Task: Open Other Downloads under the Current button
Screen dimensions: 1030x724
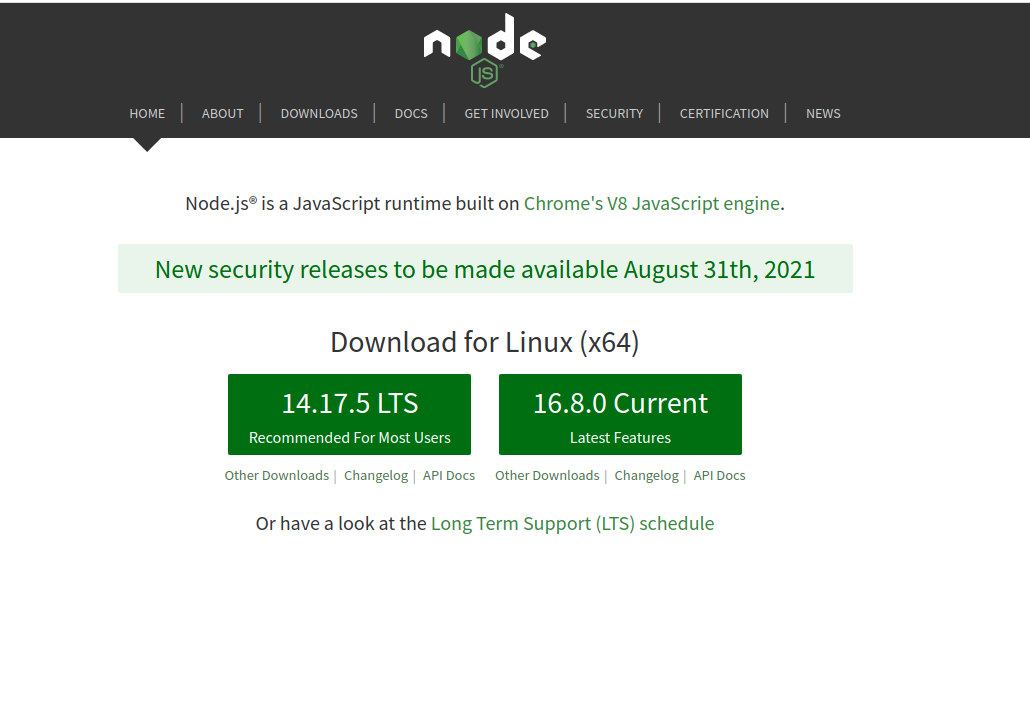Action: click(x=547, y=475)
